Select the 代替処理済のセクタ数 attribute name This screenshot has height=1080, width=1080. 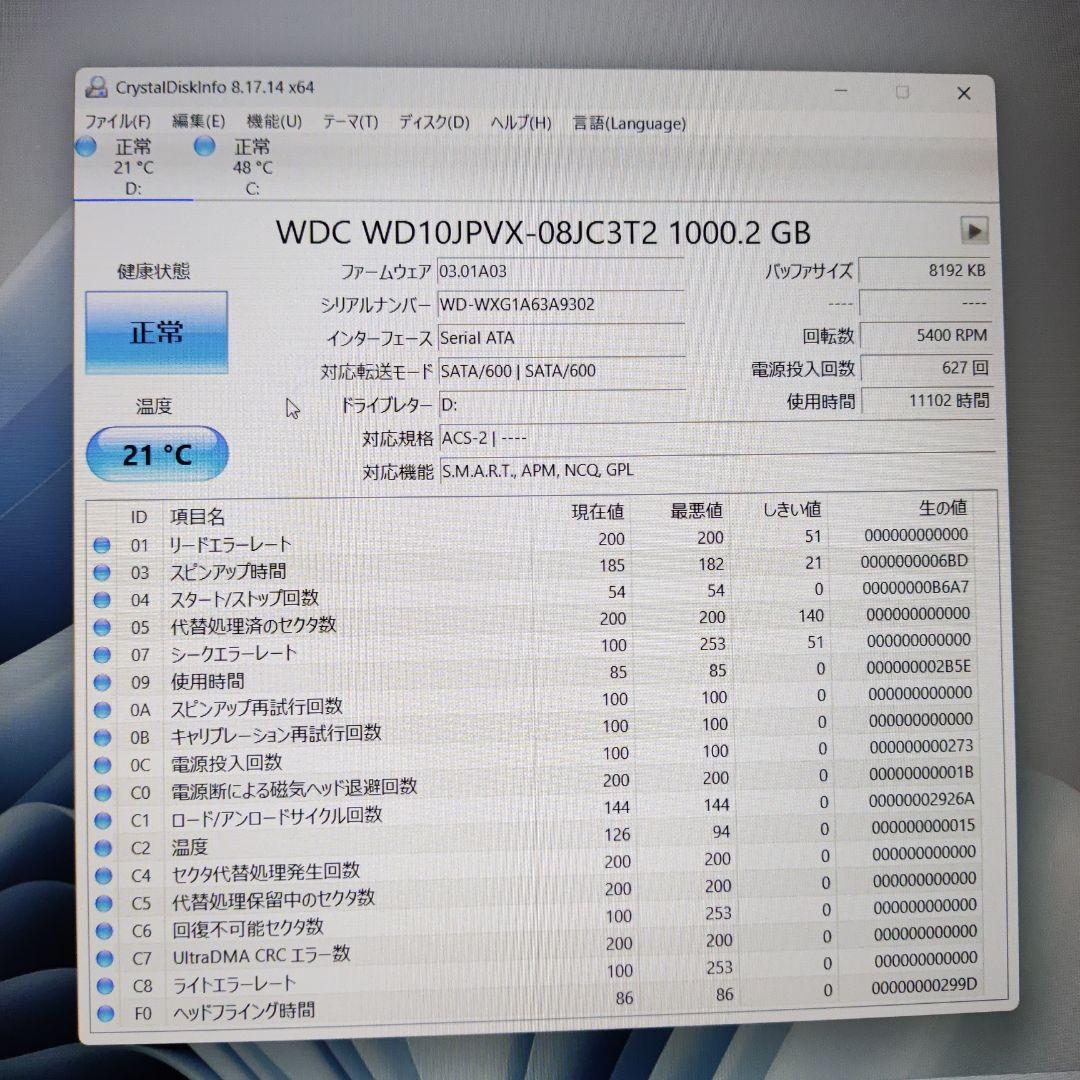tap(253, 625)
